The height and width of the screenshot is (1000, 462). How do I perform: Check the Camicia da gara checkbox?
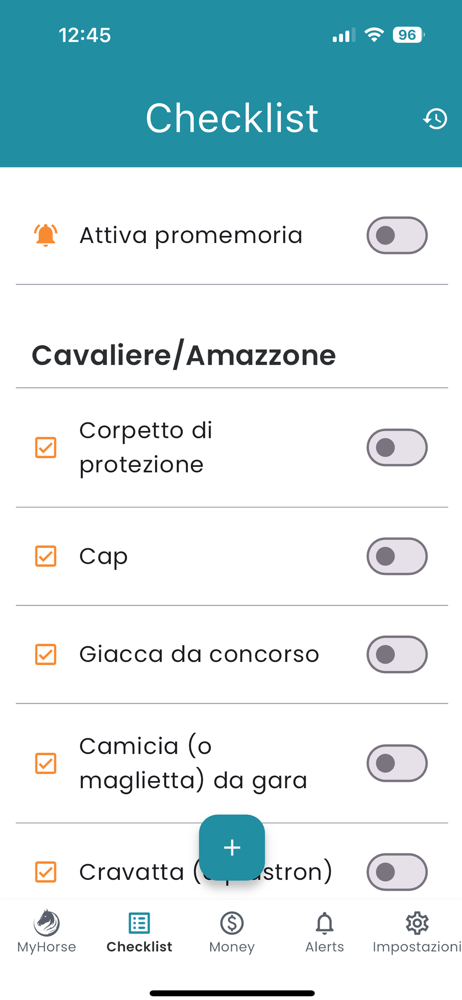pyautogui.click(x=45, y=763)
